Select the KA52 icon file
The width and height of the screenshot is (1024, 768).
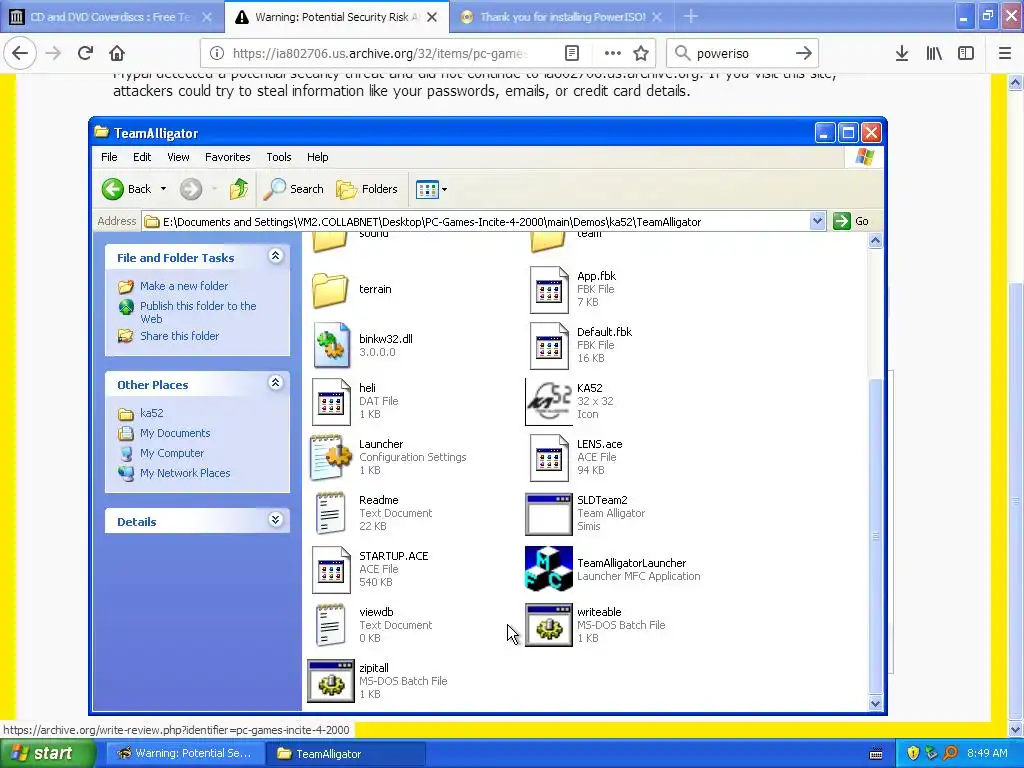click(549, 402)
